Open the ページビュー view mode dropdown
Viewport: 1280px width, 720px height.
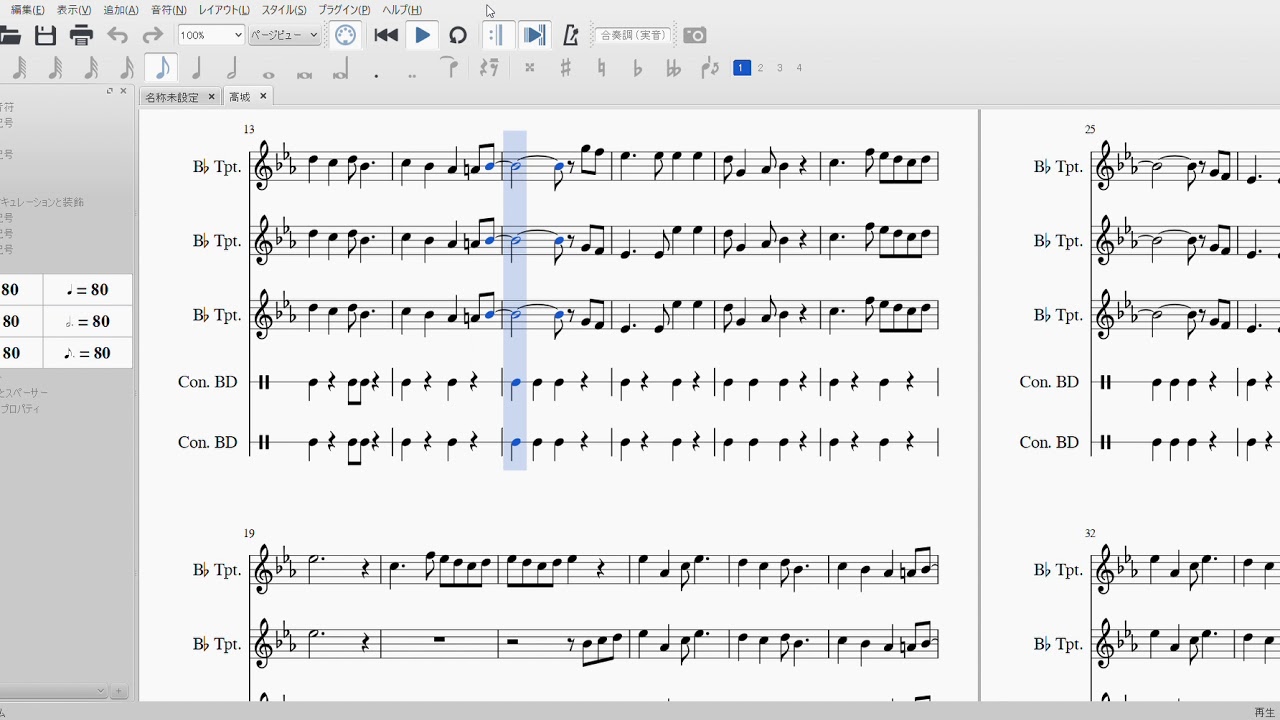[284, 36]
